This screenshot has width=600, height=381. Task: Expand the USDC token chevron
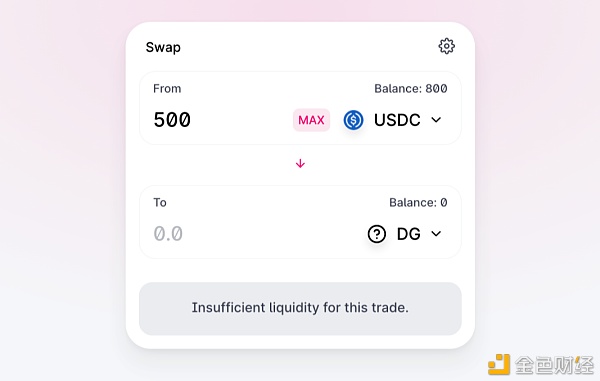(x=436, y=120)
